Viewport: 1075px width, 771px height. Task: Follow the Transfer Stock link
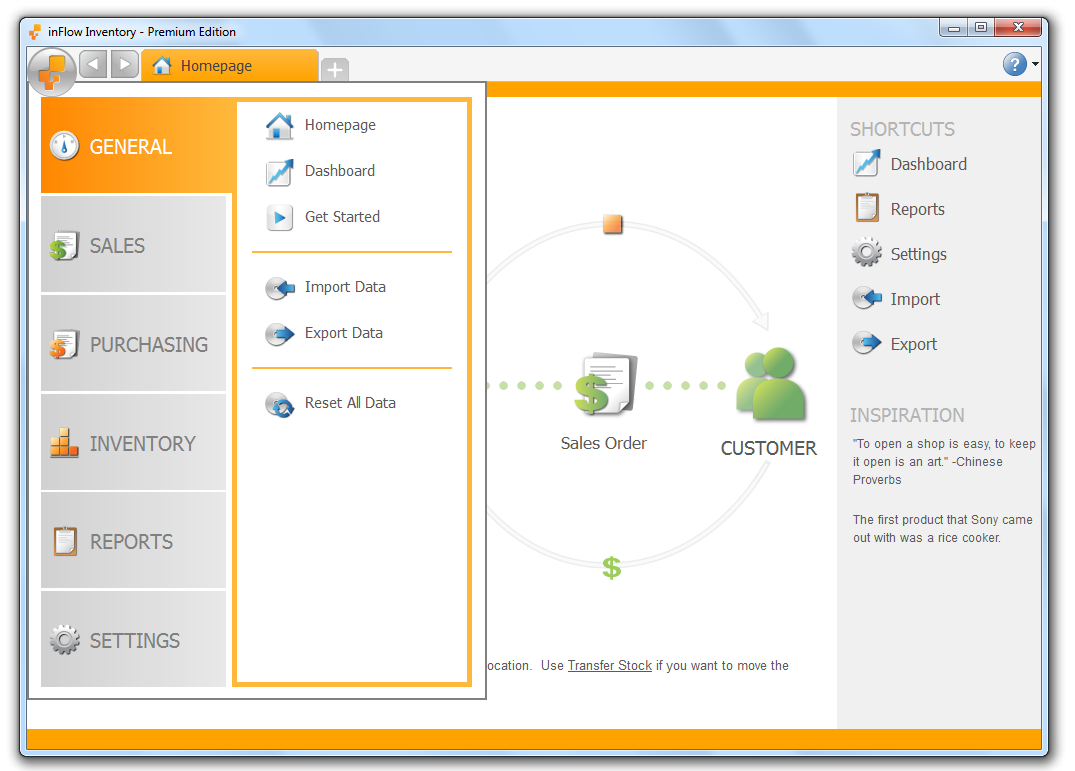609,665
